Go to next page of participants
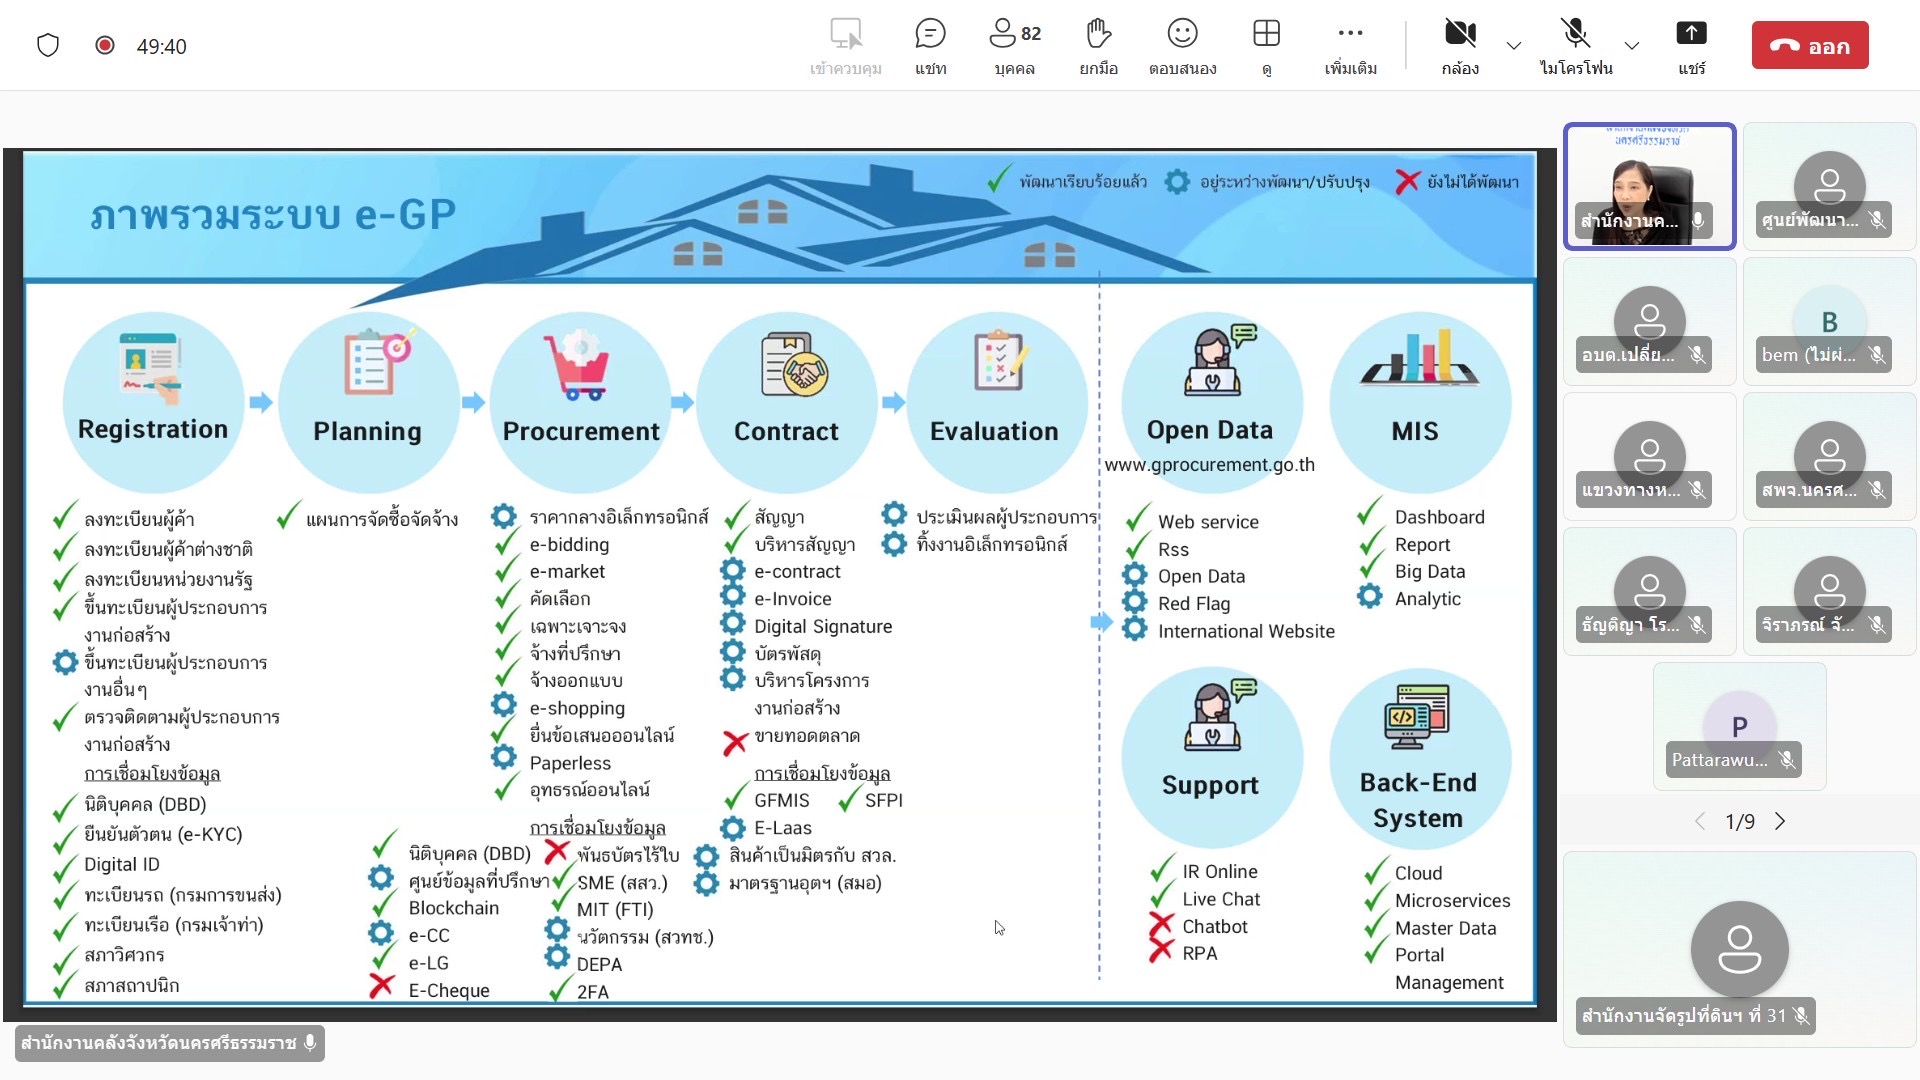The width and height of the screenshot is (1920, 1080). pyautogui.click(x=1780, y=821)
